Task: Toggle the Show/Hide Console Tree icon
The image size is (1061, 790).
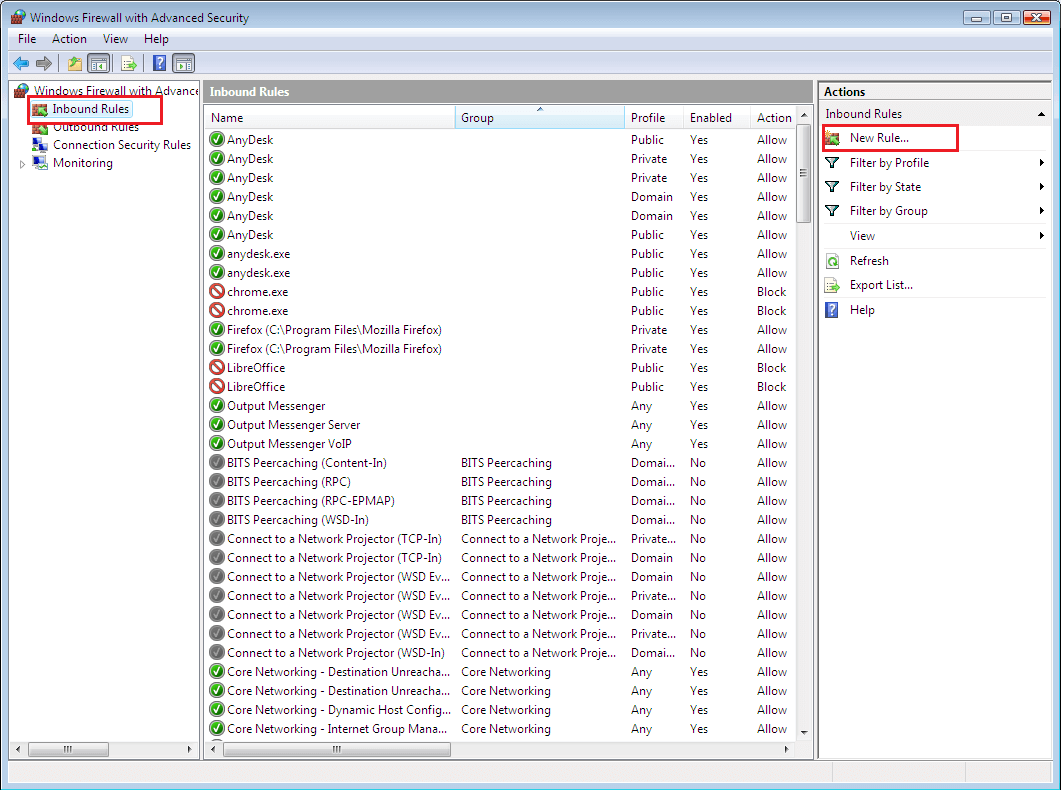Action: point(99,64)
